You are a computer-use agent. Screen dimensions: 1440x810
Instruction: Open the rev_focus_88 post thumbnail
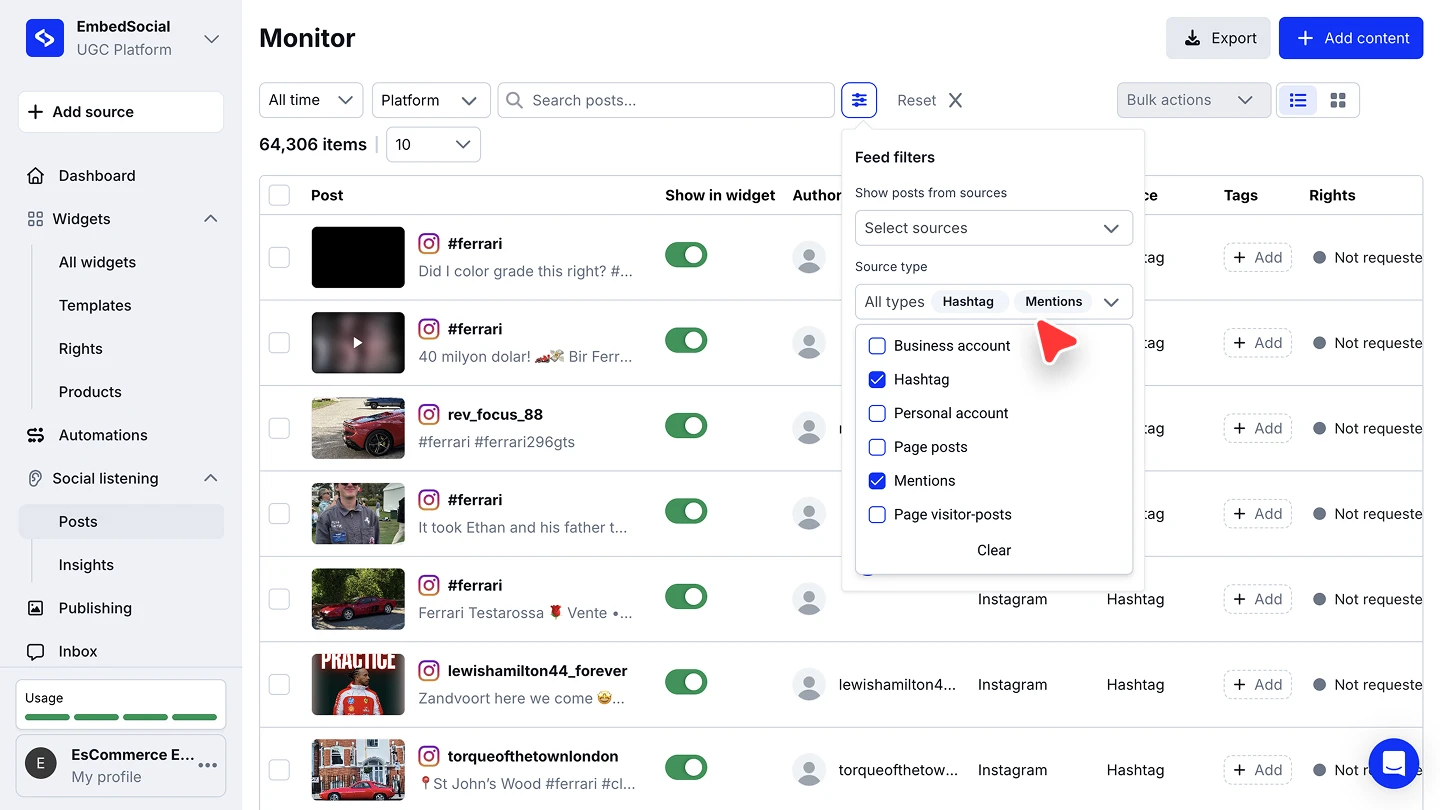pos(358,428)
